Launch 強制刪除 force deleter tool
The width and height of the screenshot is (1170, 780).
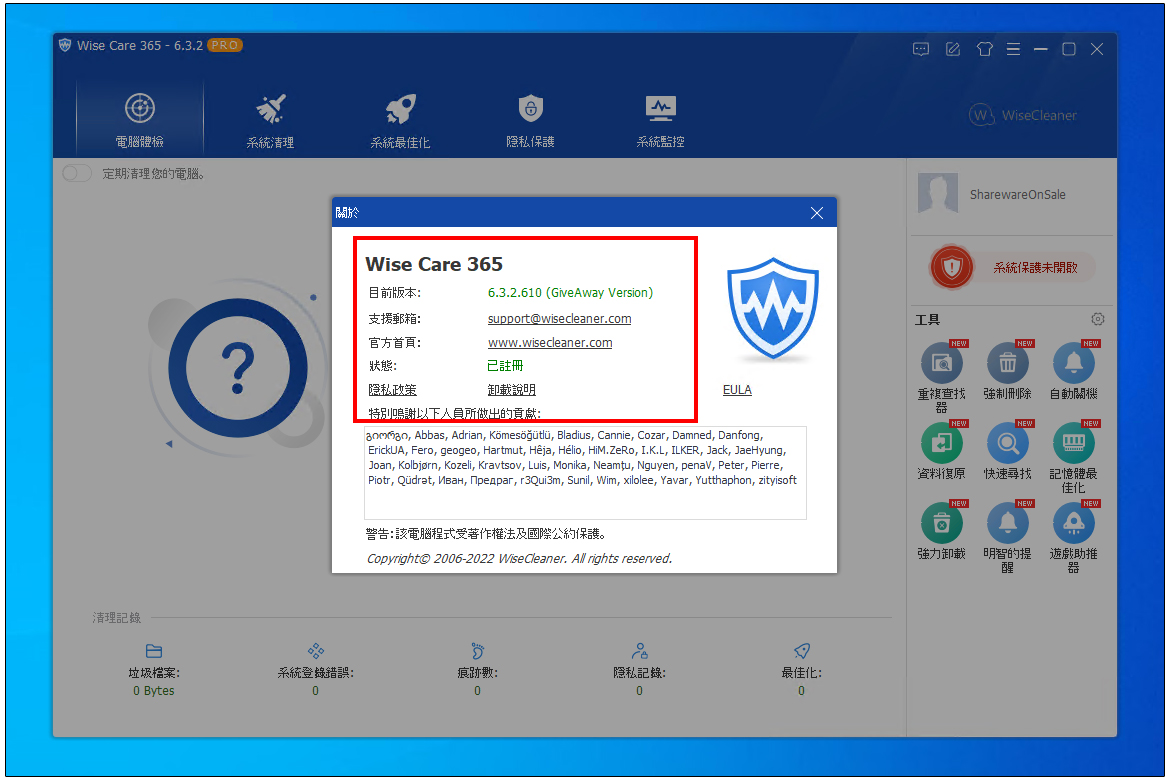click(x=1007, y=371)
